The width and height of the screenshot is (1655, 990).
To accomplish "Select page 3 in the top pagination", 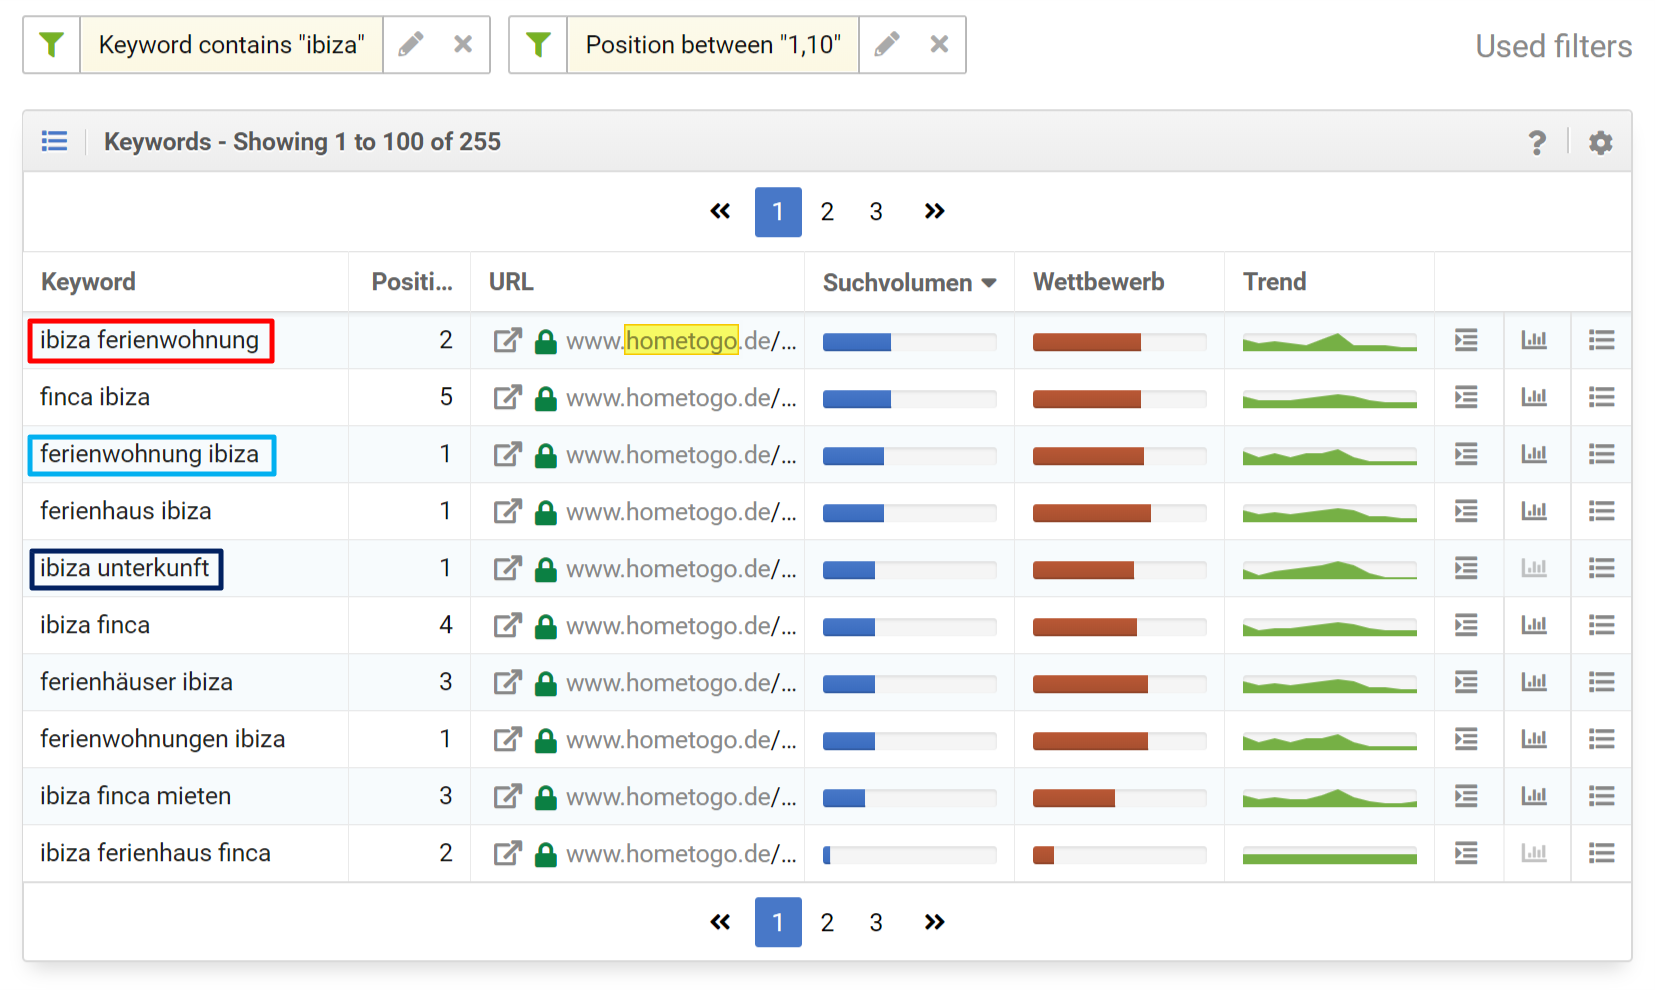I will (876, 212).
